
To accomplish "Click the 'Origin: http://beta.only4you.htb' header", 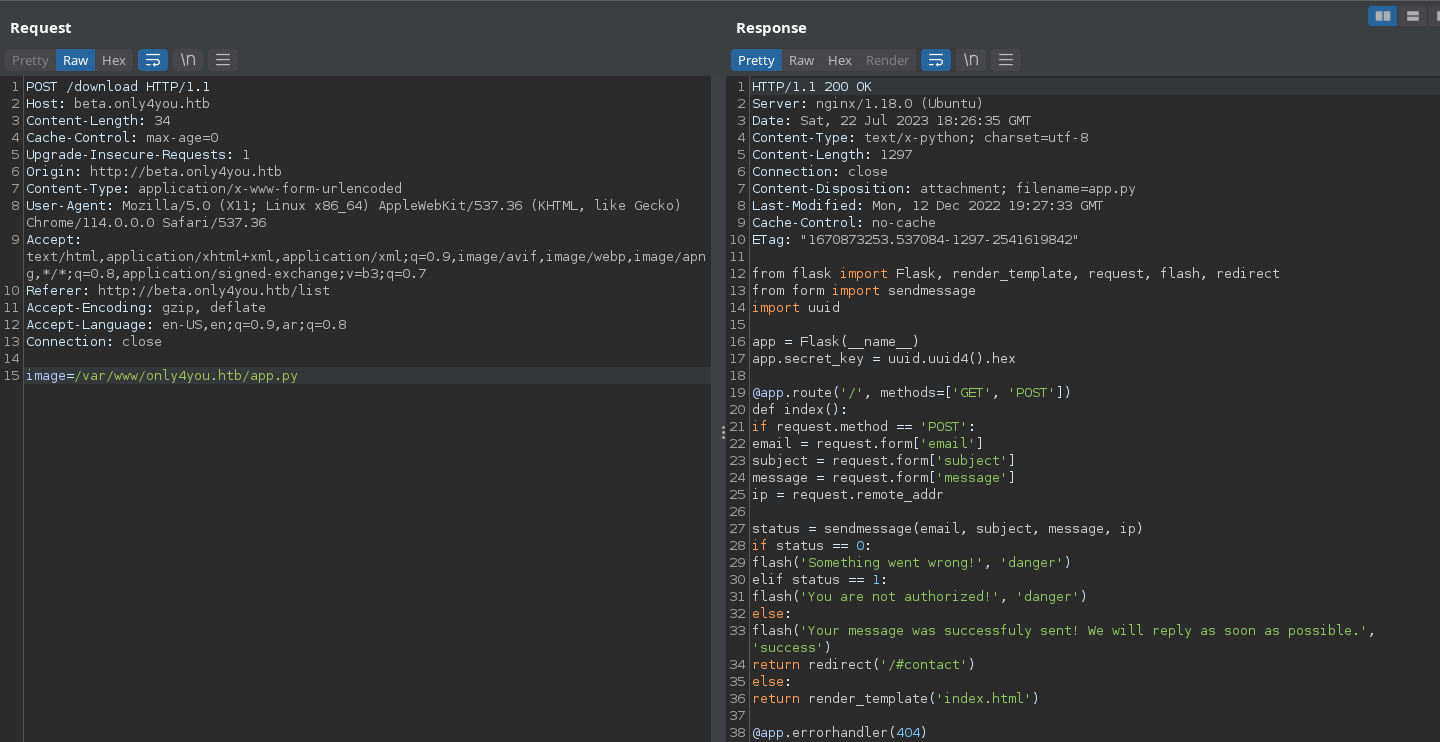I will [x=154, y=172].
